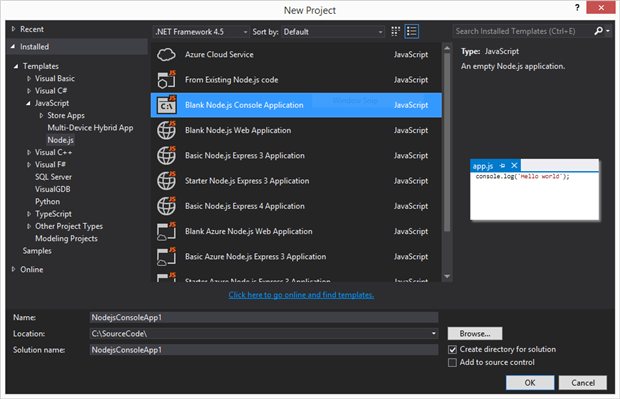Viewport: 620px width, 399px height.
Task: Click the Search Installed Templates box
Action: (x=522, y=31)
